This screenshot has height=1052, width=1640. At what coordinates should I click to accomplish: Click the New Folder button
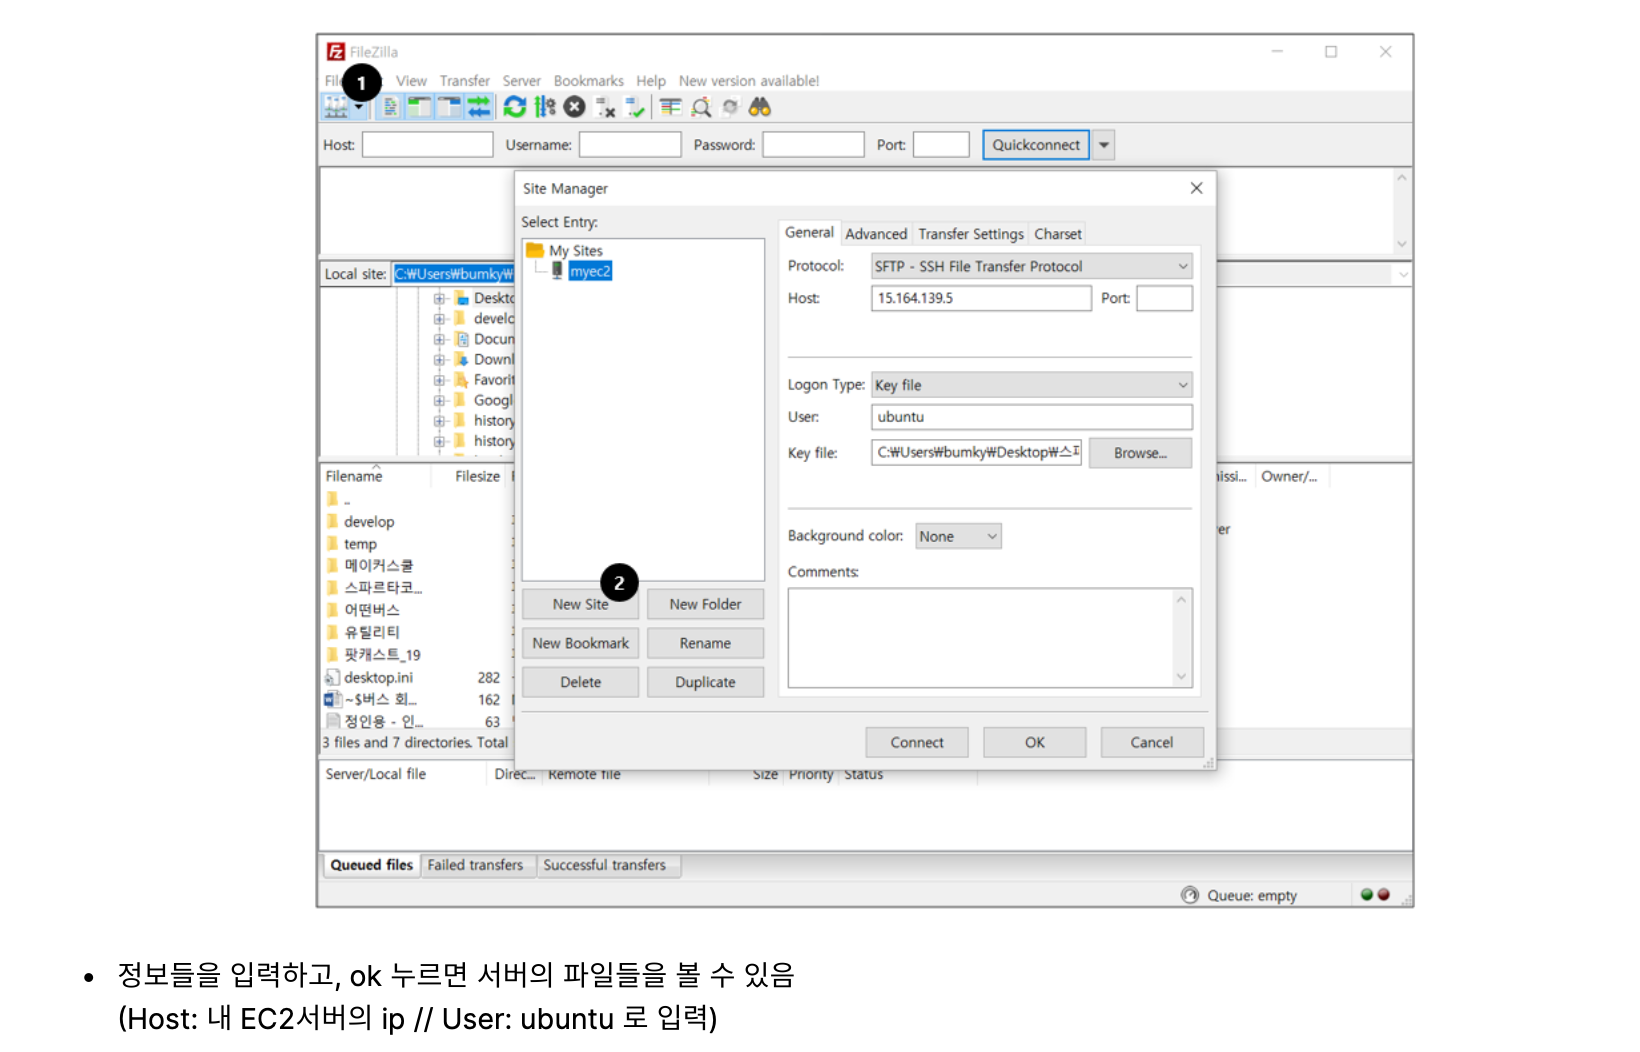(x=705, y=604)
